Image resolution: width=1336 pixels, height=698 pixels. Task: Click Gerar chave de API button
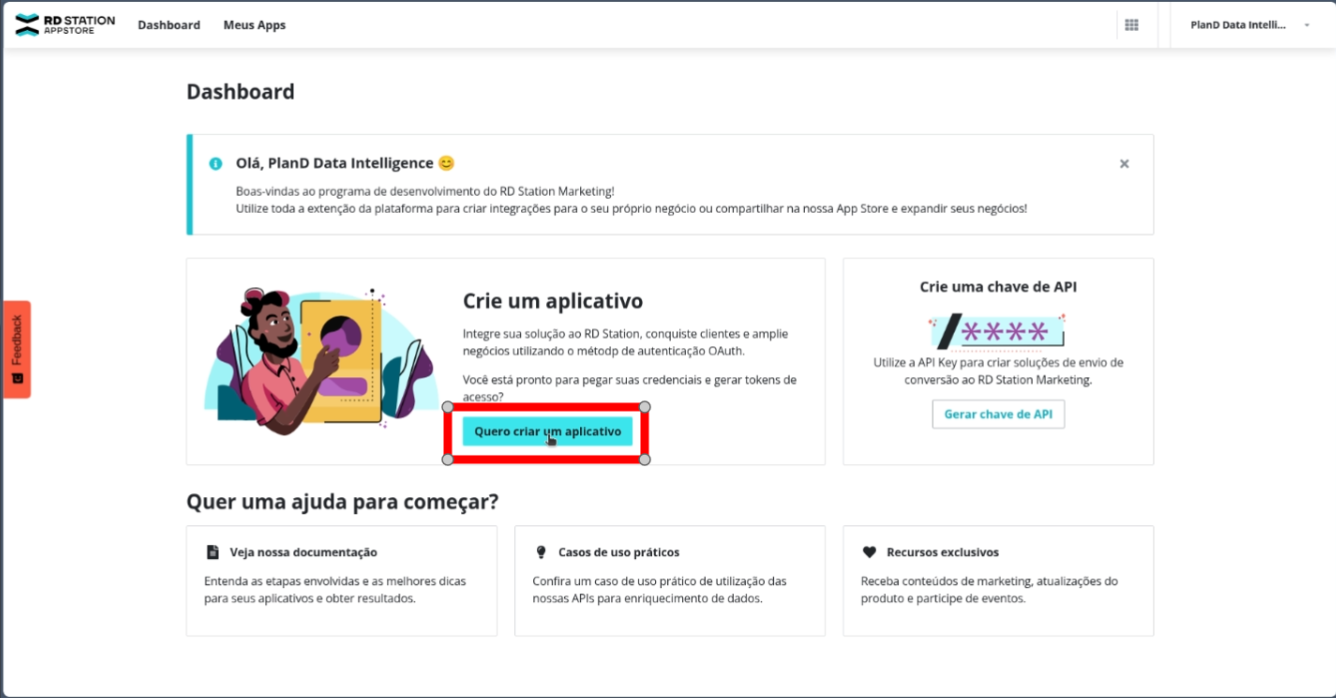click(x=998, y=414)
